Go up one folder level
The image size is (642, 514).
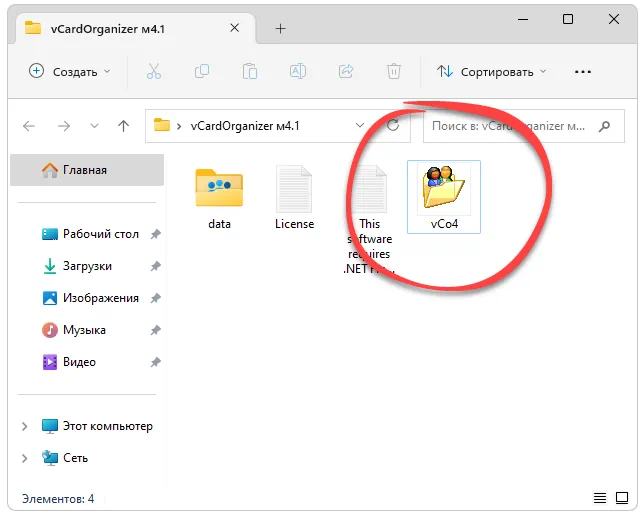(123, 126)
